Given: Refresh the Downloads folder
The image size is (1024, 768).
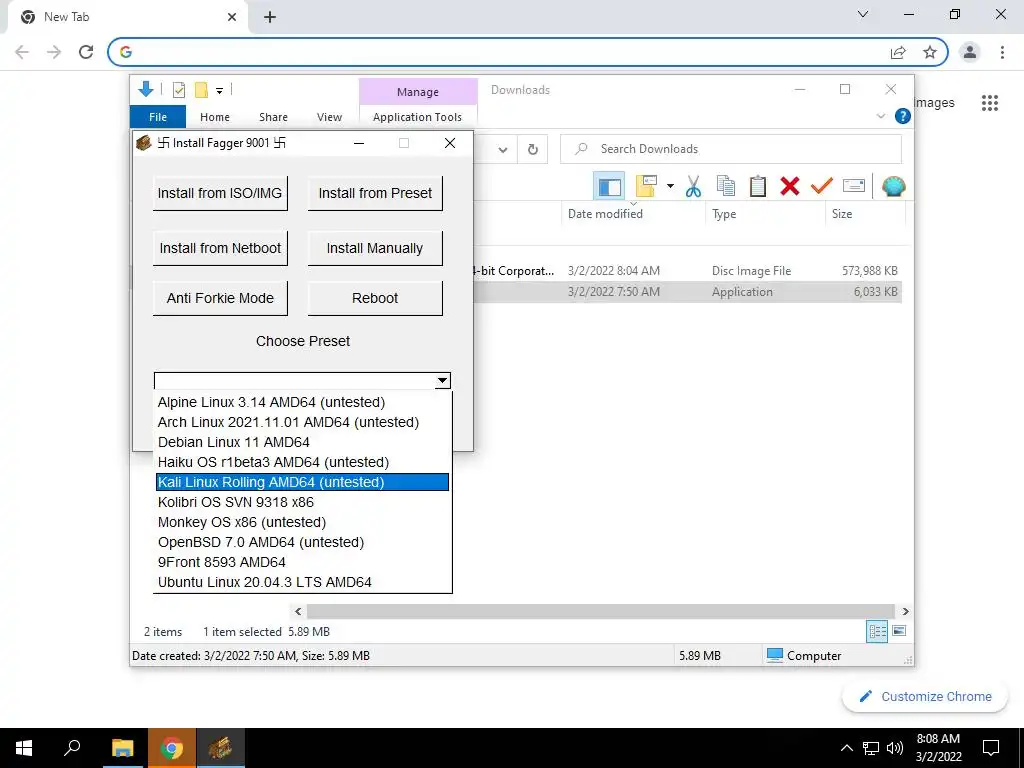Looking at the screenshot, I should [533, 150].
